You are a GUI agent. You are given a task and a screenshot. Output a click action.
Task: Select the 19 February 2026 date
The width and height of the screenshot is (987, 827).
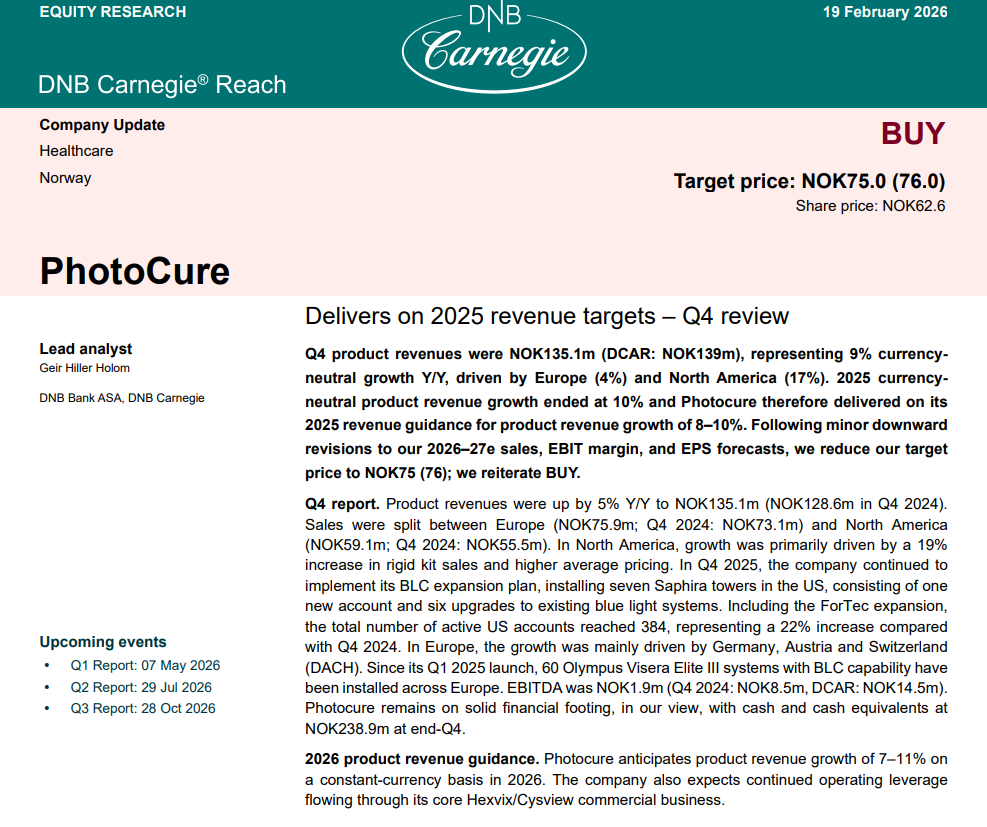point(885,12)
